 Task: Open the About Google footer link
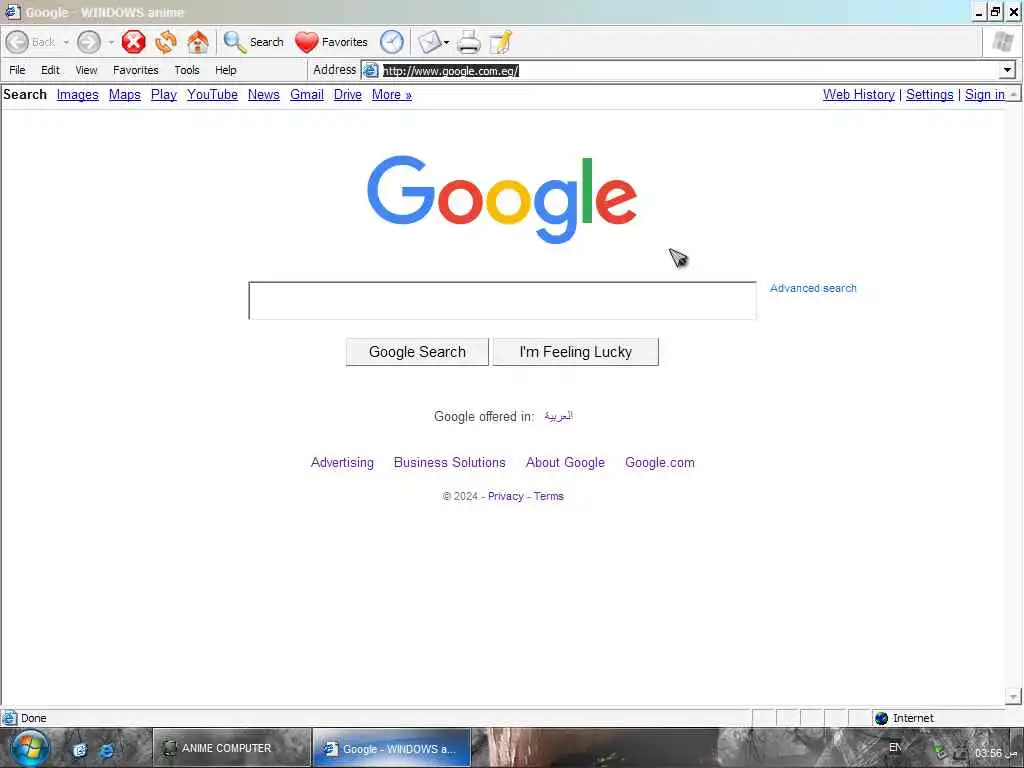point(566,462)
